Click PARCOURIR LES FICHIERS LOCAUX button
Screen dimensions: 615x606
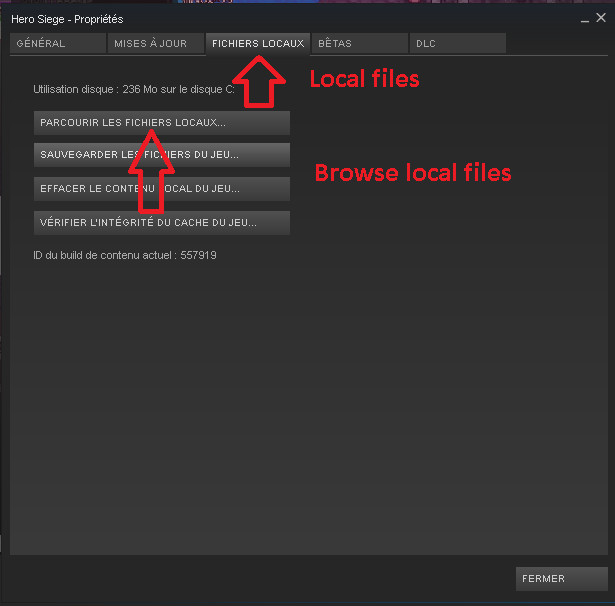[x=162, y=123]
